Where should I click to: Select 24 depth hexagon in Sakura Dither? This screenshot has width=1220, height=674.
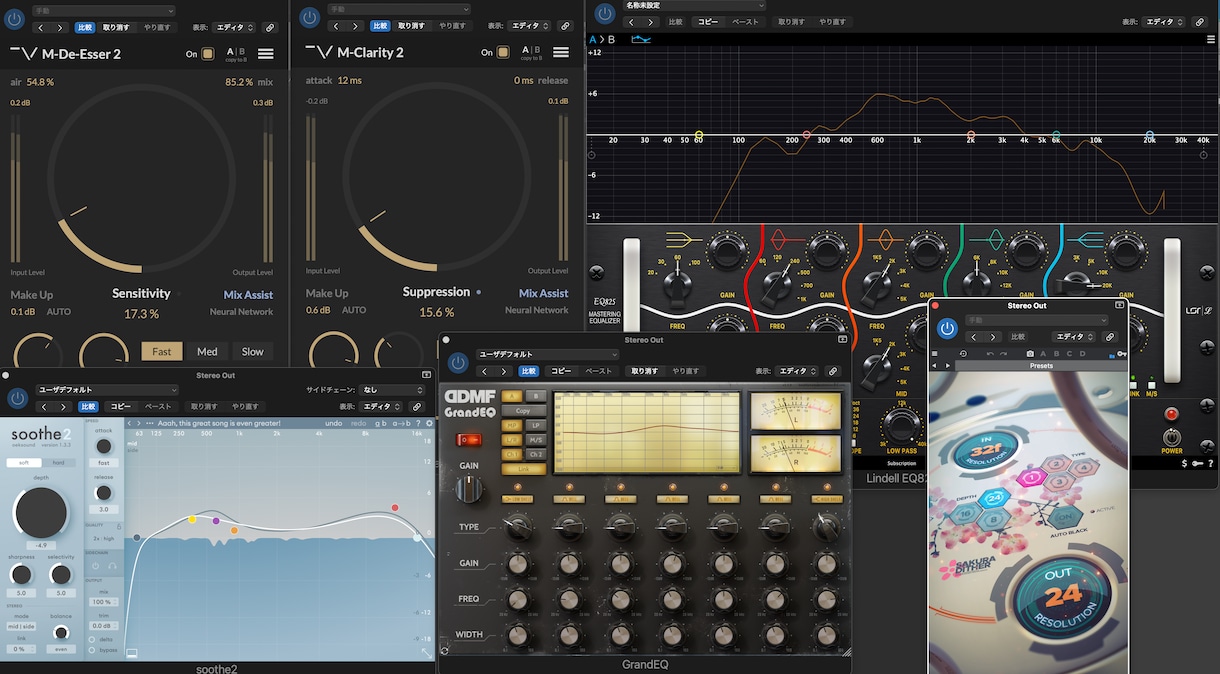click(995, 496)
